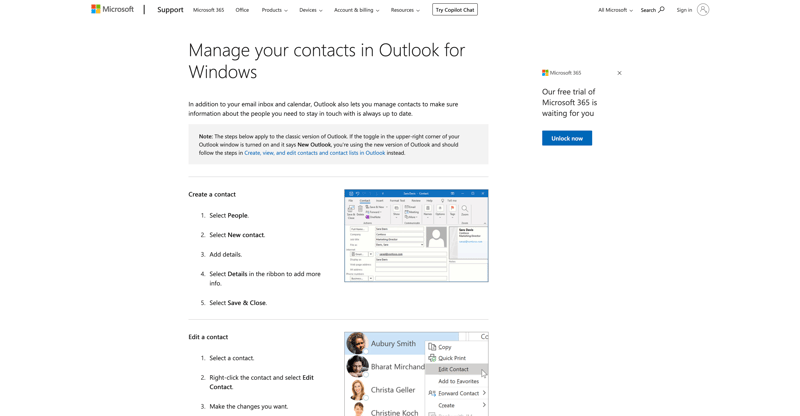Image resolution: width=800 pixels, height=416 pixels.
Task: Click the Edit Contact context menu image
Action: pyautogui.click(x=416, y=374)
